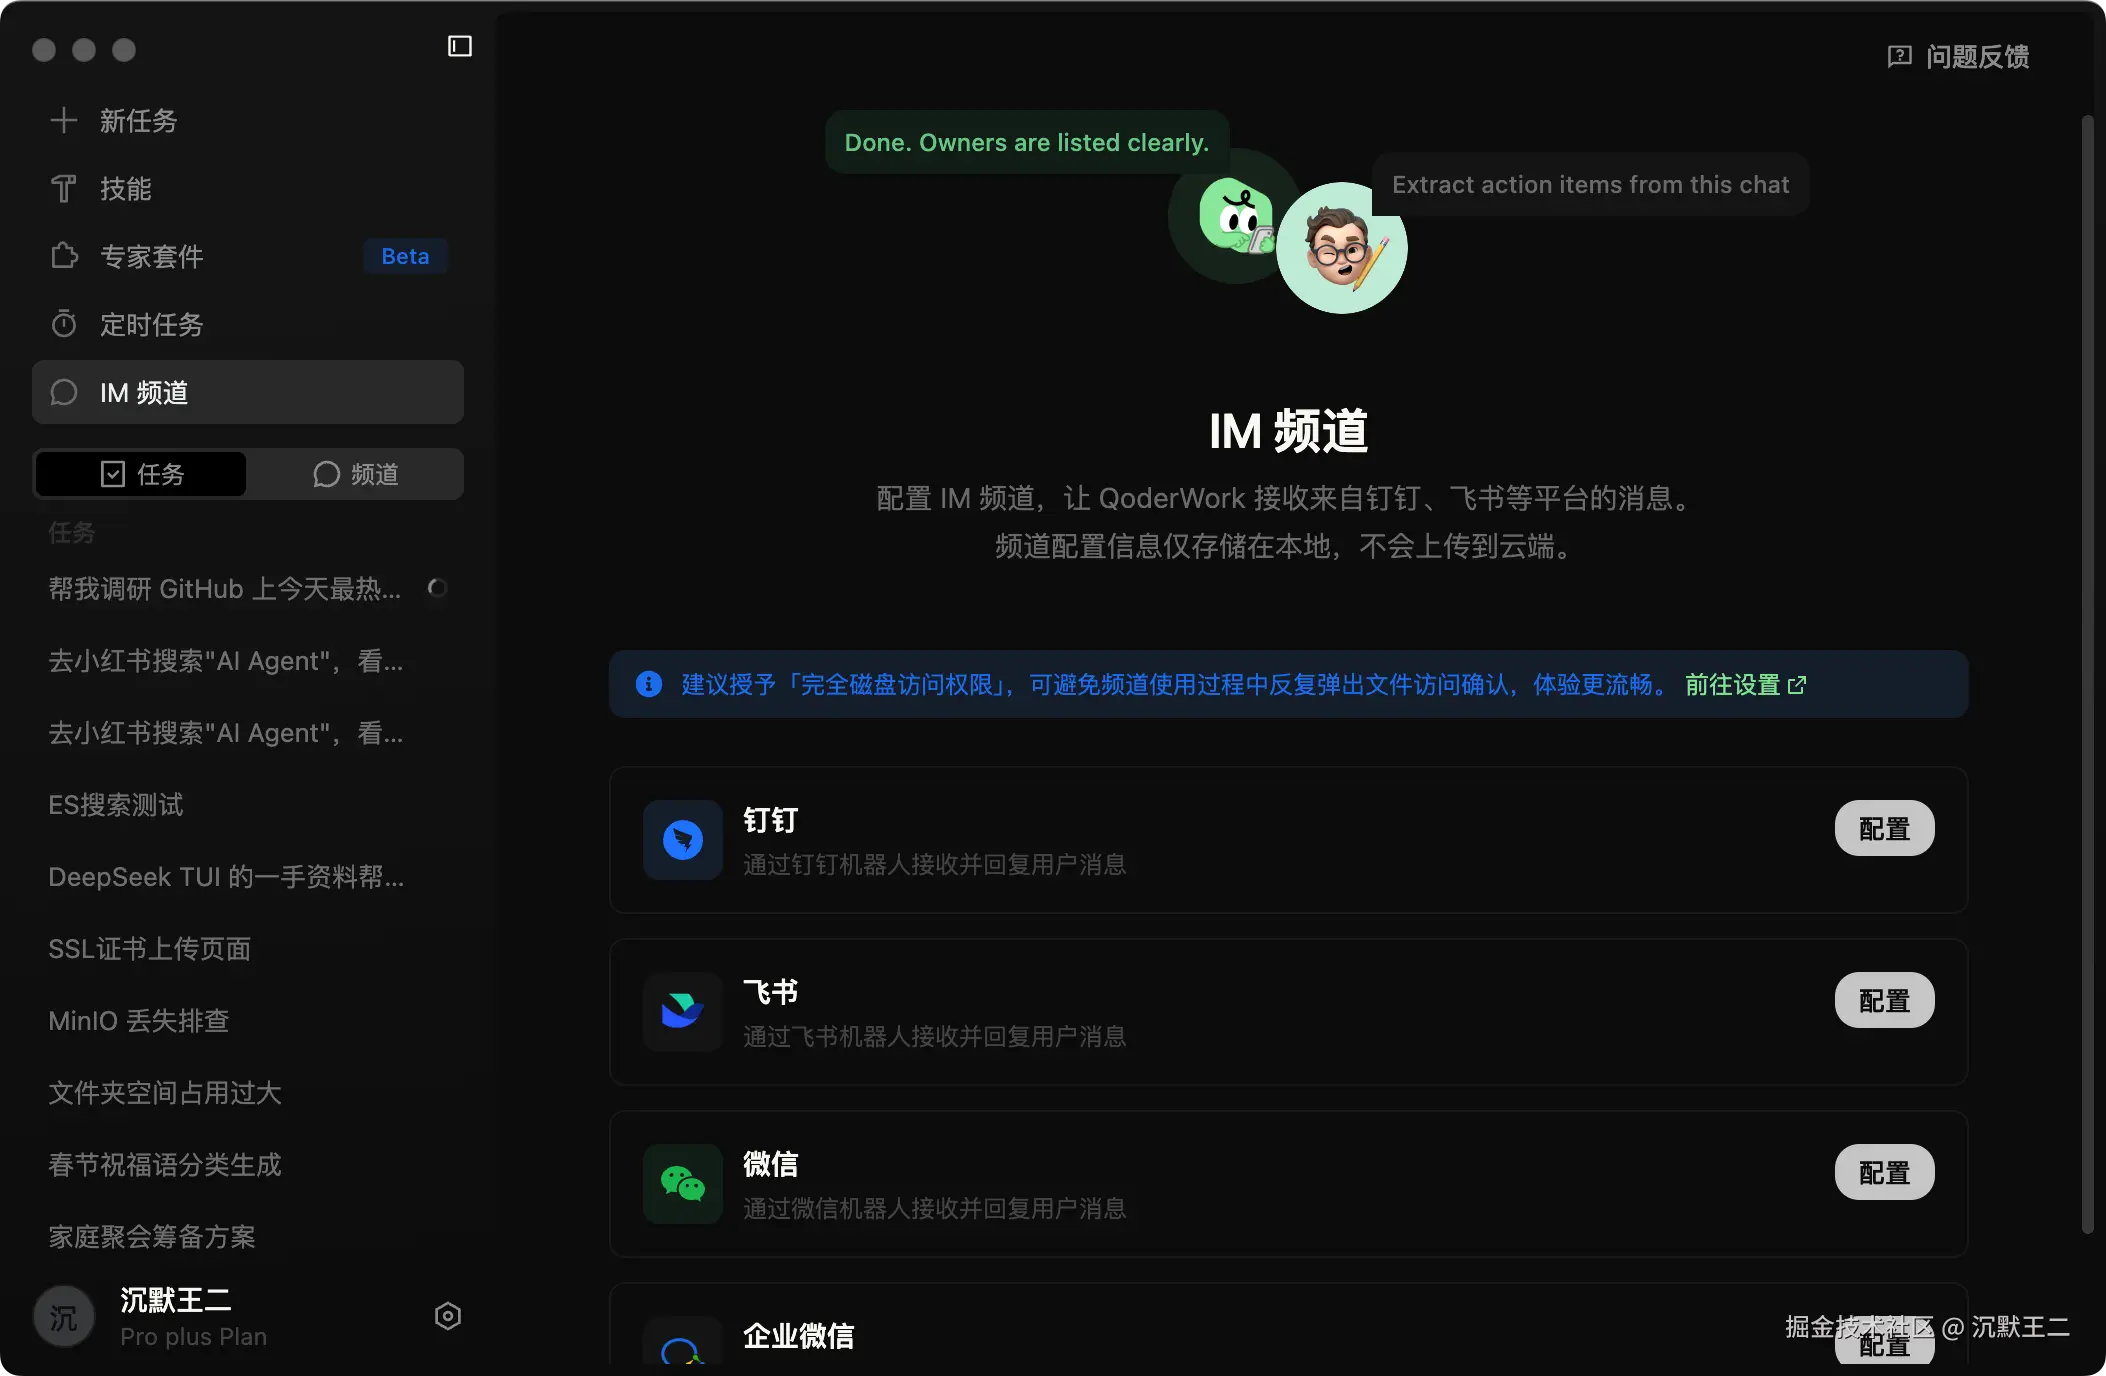The image size is (2106, 1376).
Task: Open task ES搜索测试
Action: pos(248,805)
